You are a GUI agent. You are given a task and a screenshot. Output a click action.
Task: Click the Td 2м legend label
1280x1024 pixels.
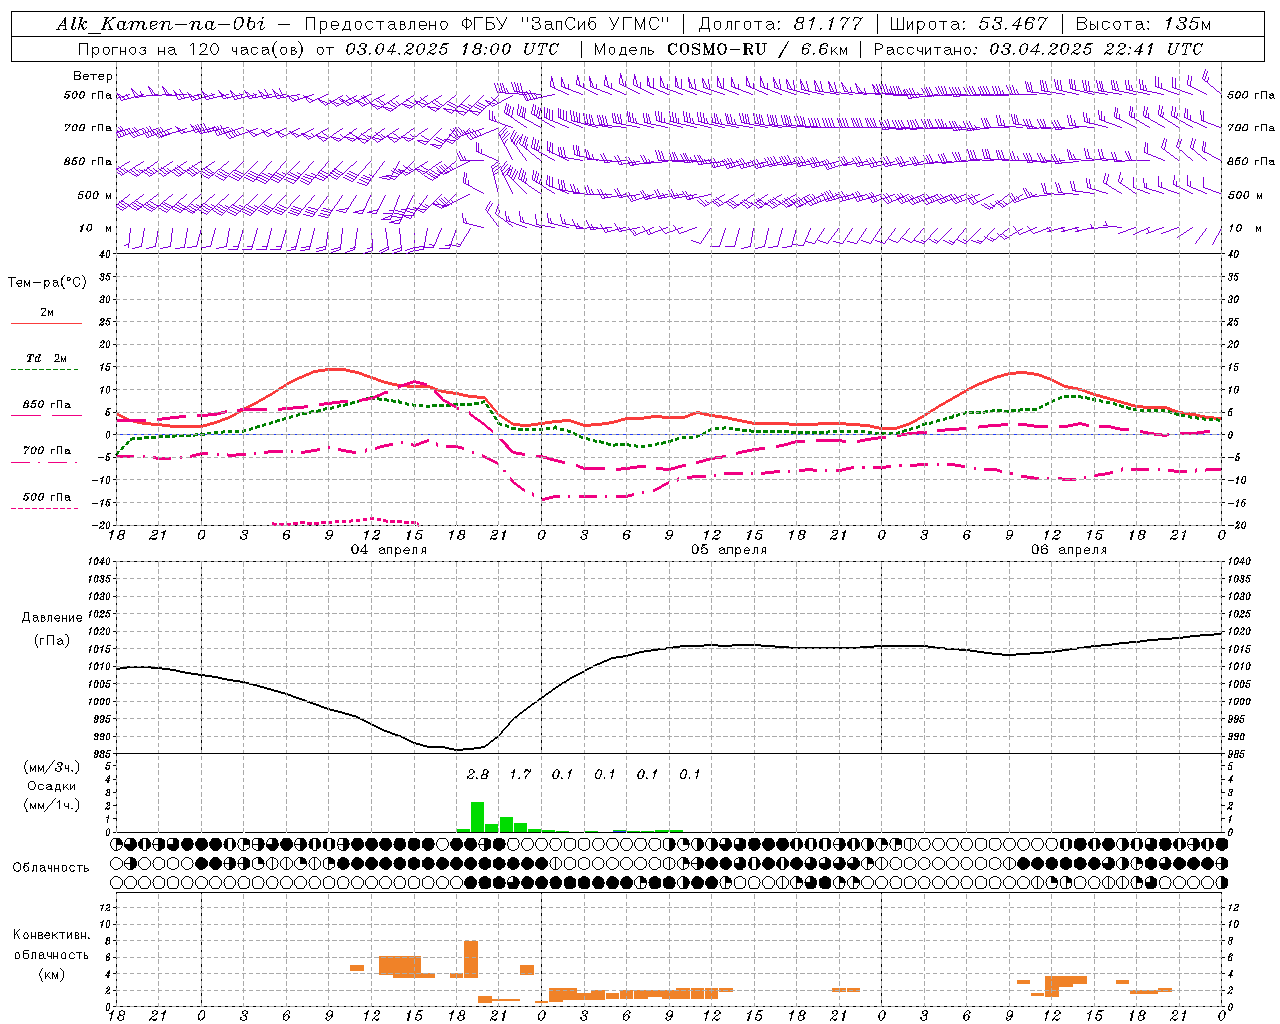[x=47, y=358]
